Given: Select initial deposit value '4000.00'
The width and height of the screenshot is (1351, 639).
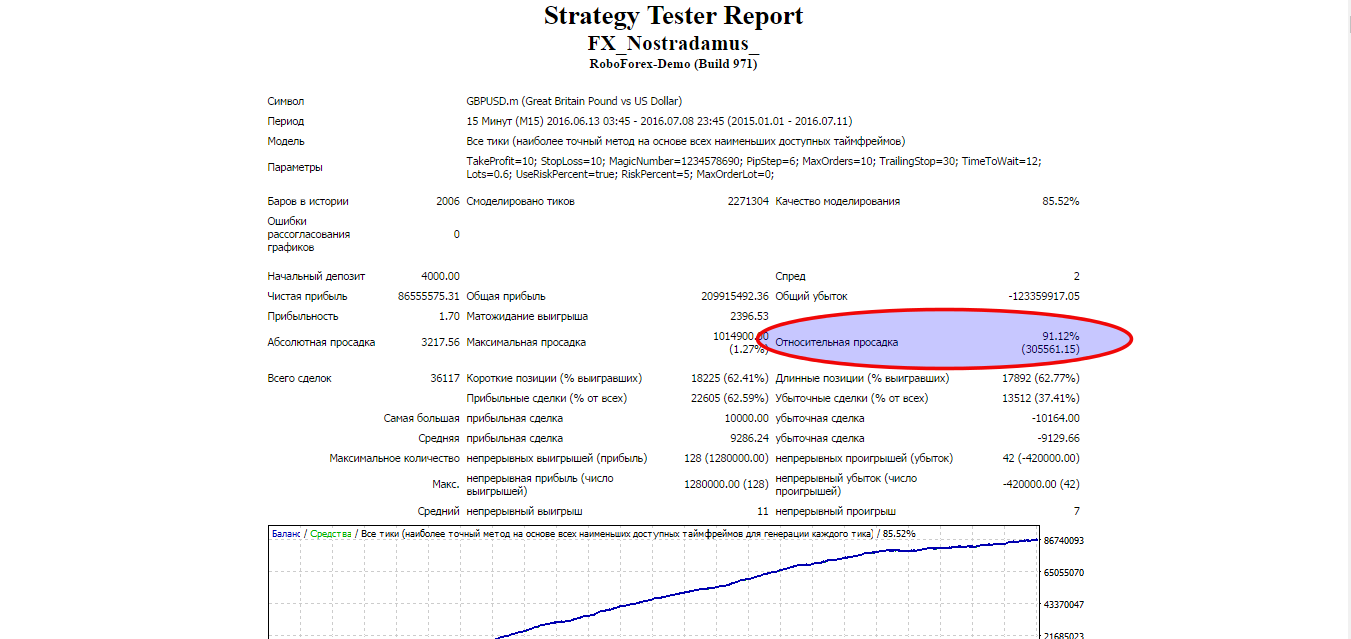Looking at the screenshot, I should pyautogui.click(x=440, y=276).
